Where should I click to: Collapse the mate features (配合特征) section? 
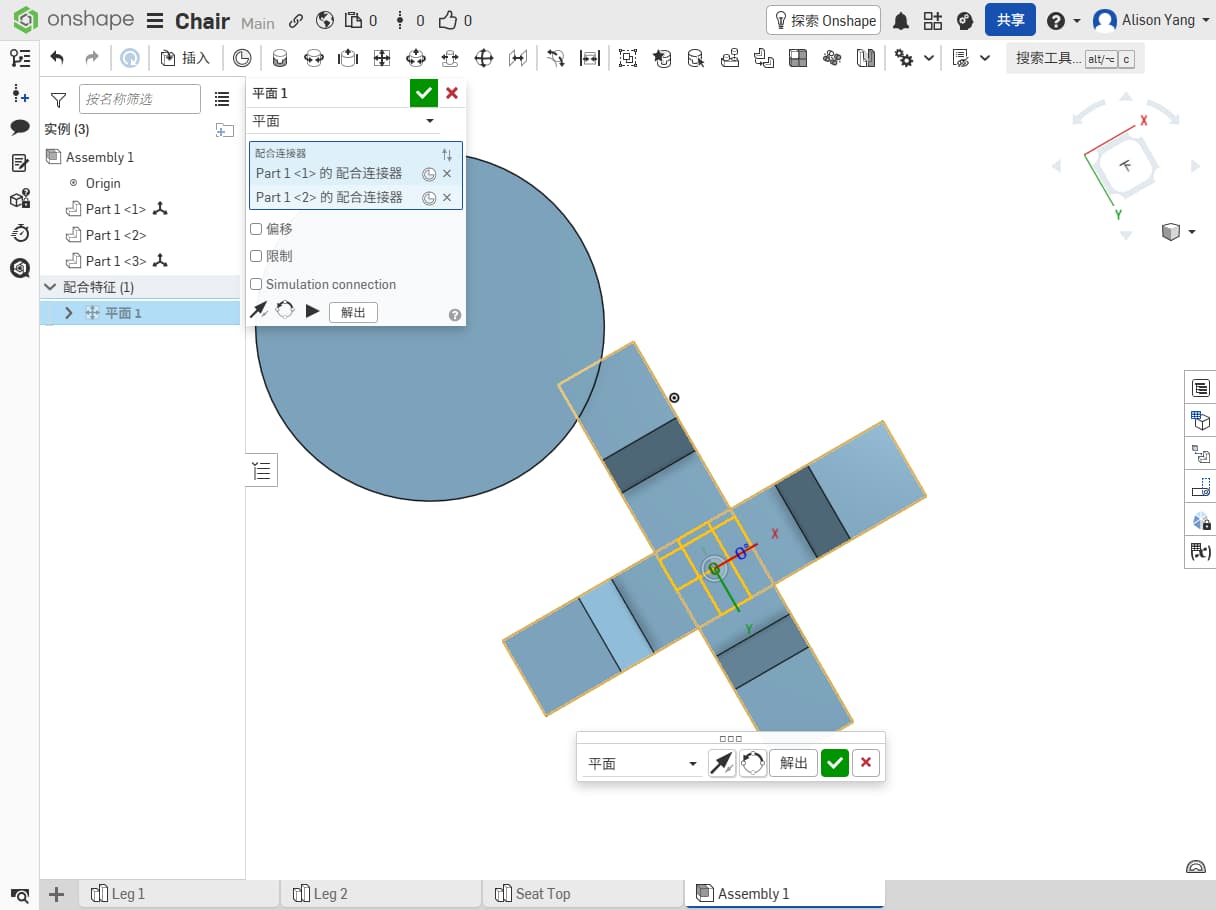(50, 287)
